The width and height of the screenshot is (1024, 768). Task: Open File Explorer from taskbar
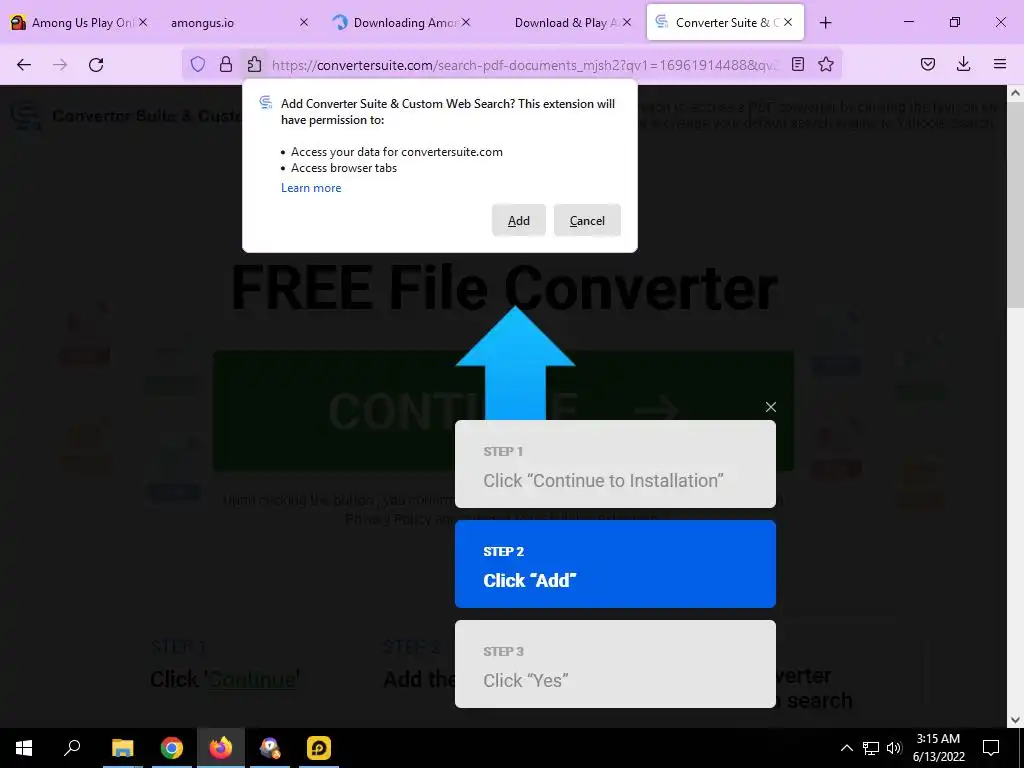[x=122, y=748]
